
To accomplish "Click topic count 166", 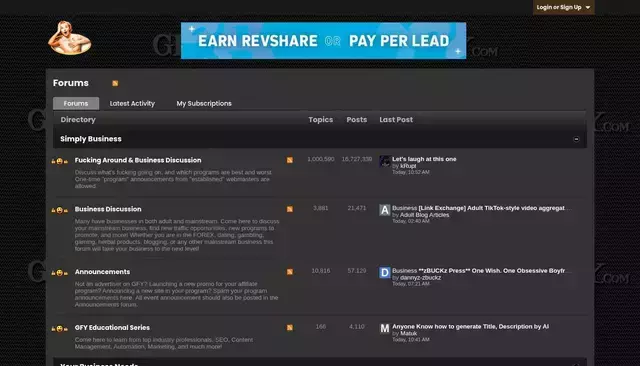I will 321,326.
